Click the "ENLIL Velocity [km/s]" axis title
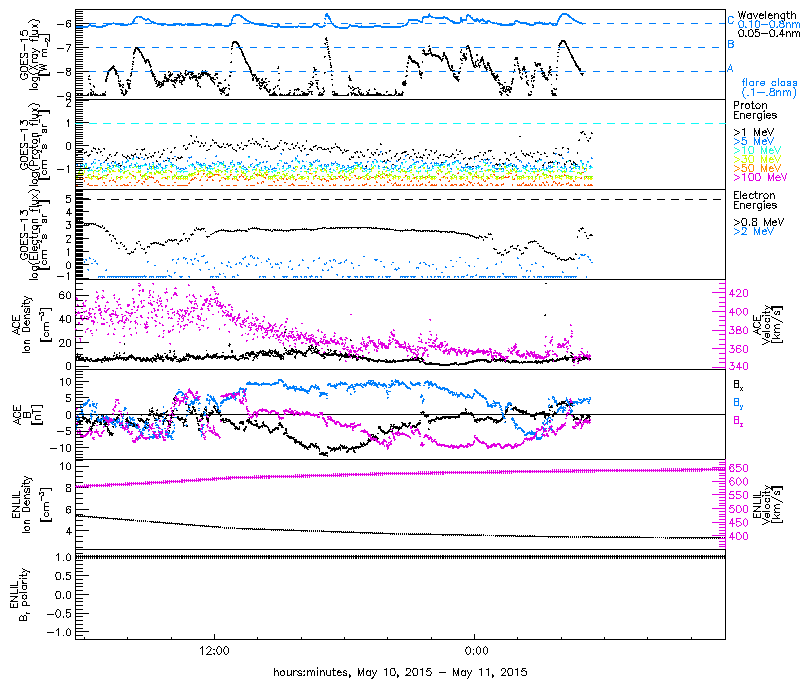800x680 pixels. 768,505
